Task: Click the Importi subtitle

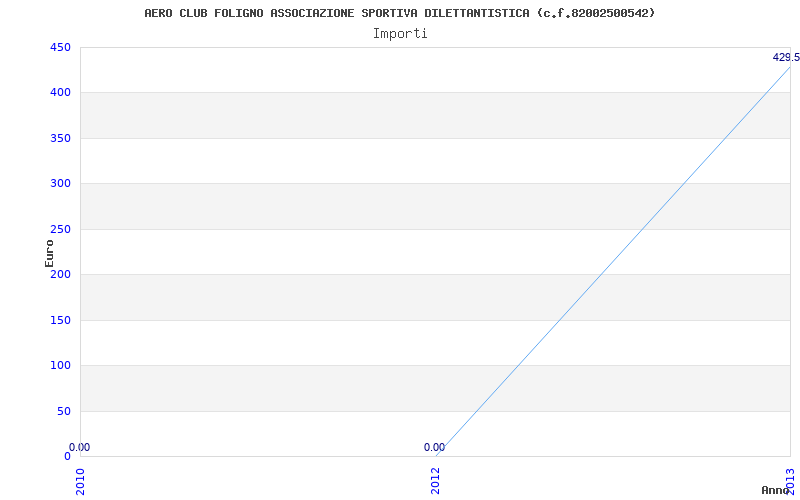Action: [400, 34]
